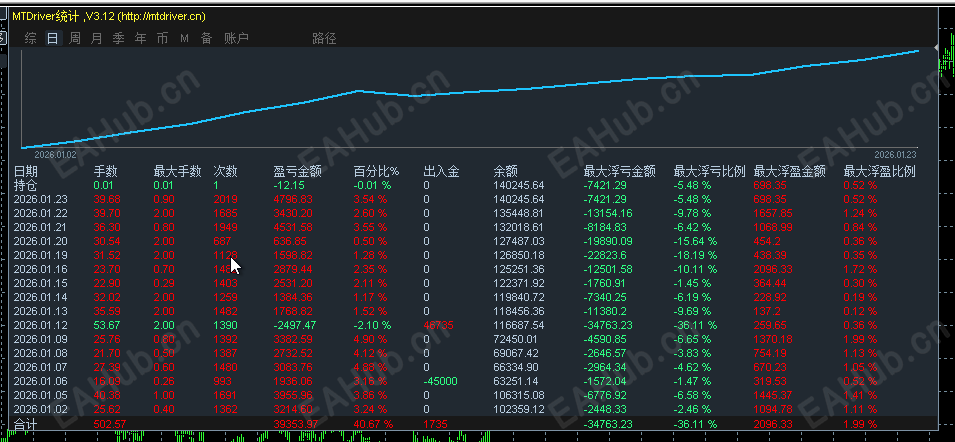
Task: Click the 最大浮亏比例 column header
Action: 710,172
